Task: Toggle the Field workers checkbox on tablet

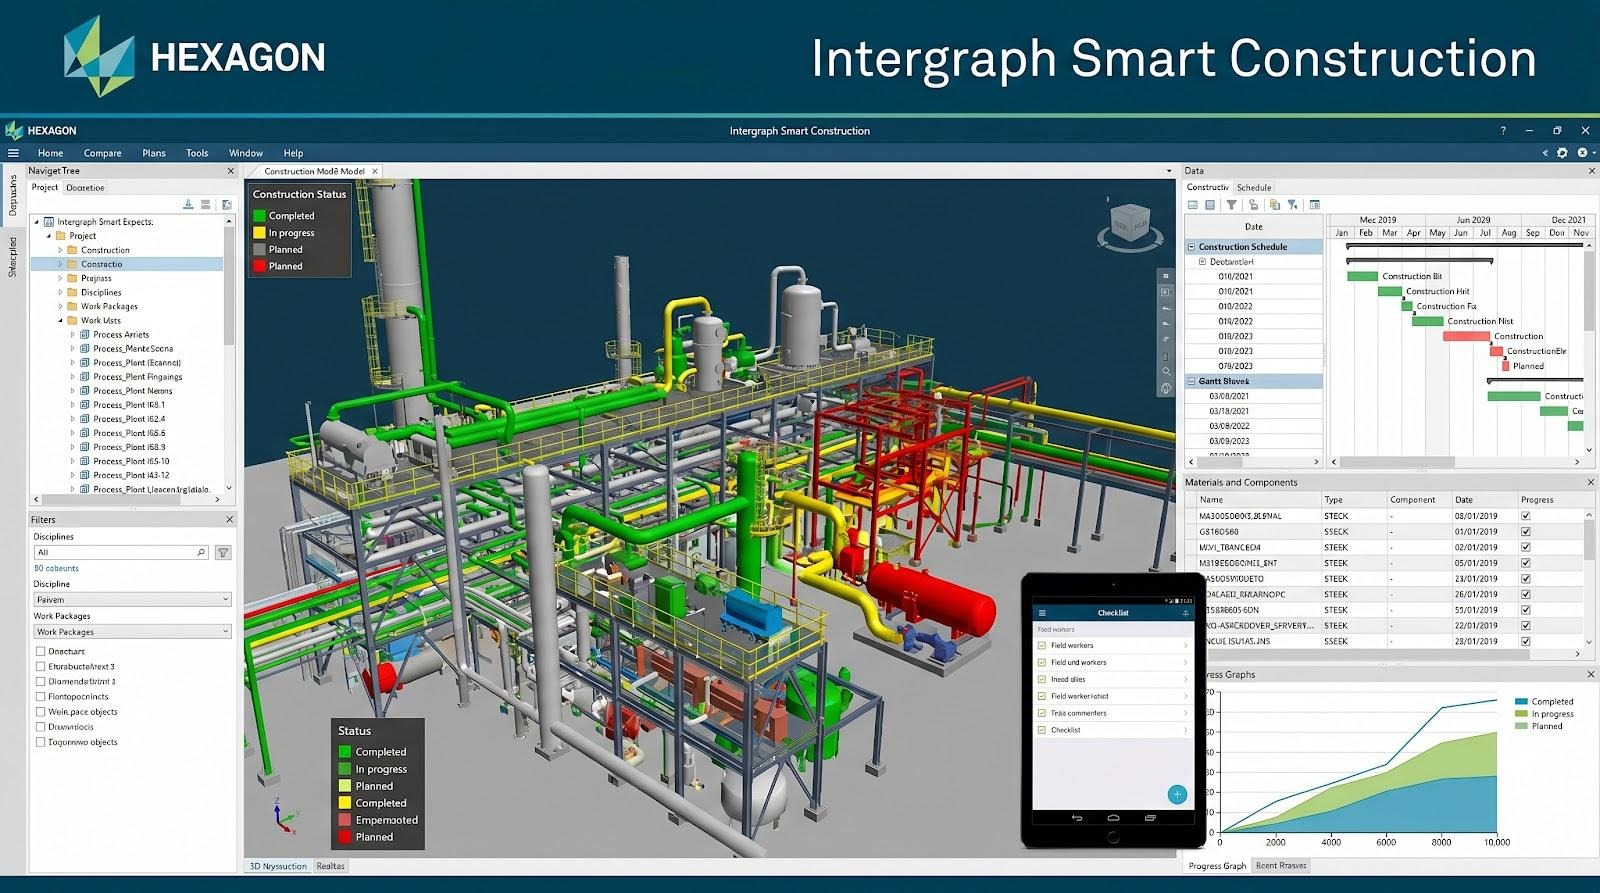Action: pos(1042,646)
